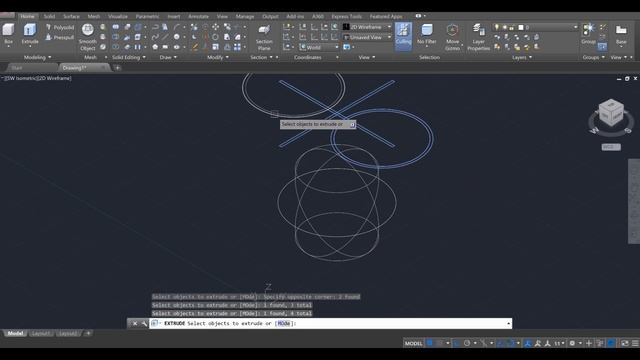
Task: Choose the Presspull tool
Action: pyautogui.click(x=60, y=37)
